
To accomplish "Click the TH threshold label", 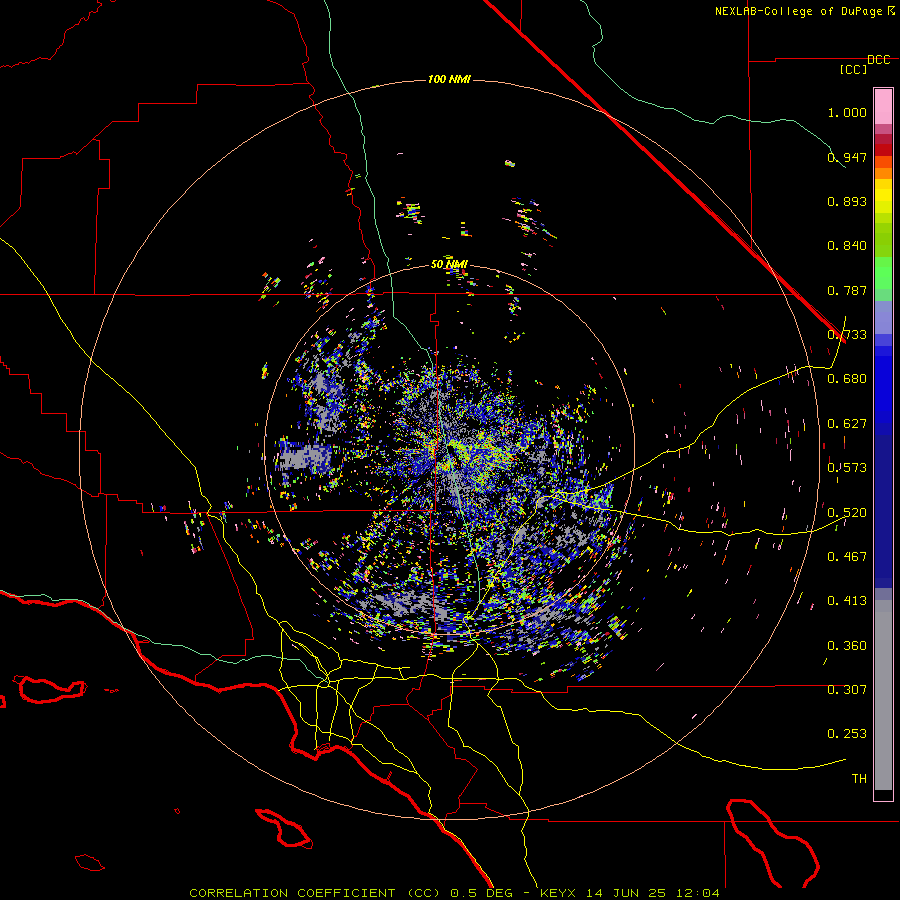I will pos(859,779).
